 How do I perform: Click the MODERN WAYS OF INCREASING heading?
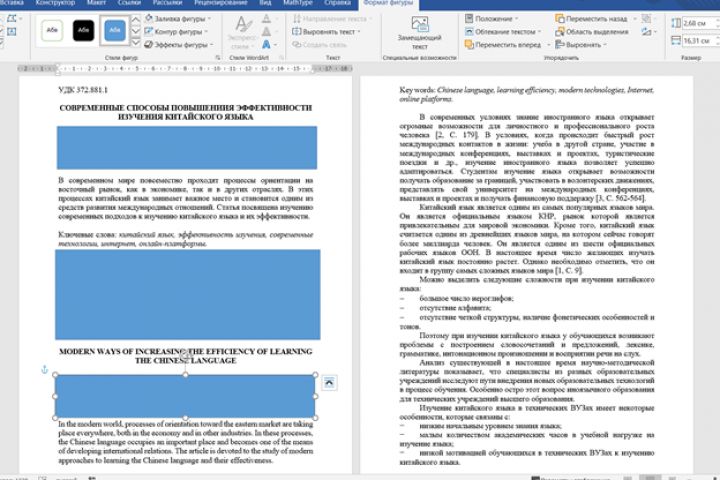[x=186, y=356]
